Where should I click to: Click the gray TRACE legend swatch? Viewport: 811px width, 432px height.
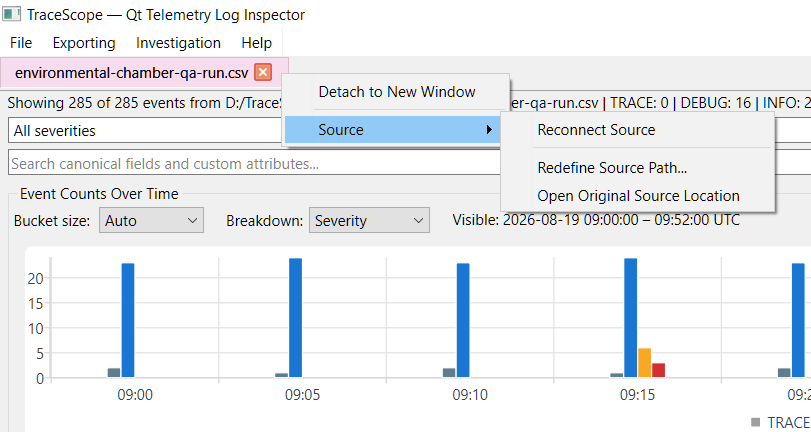point(756,422)
